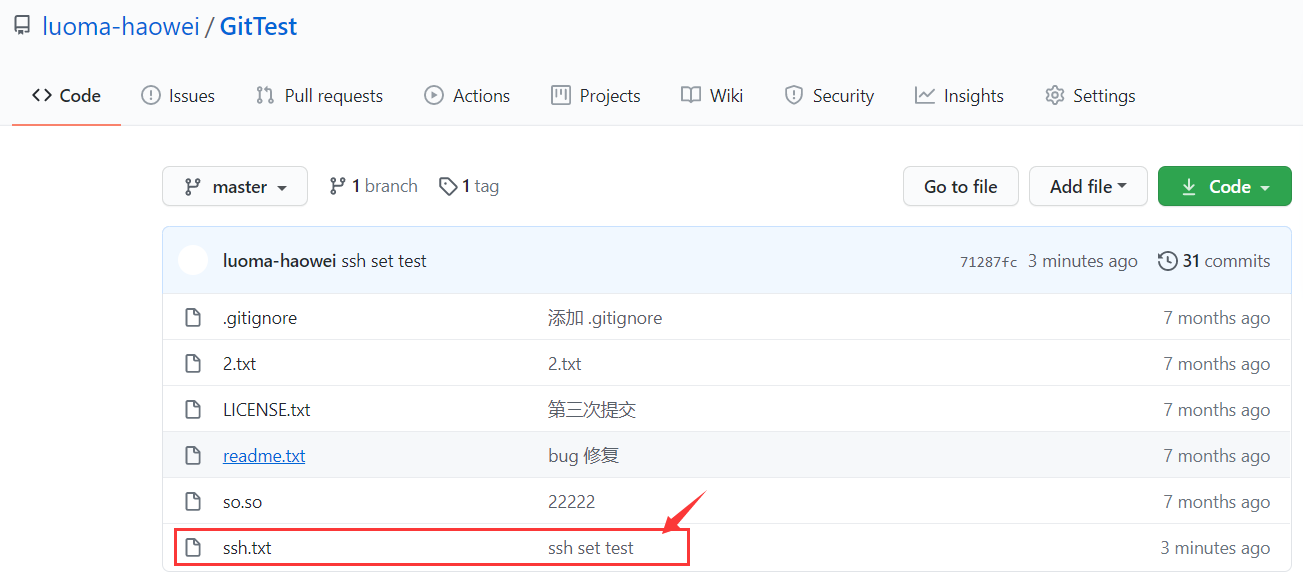Open commit hash 71287fc
This screenshot has width=1303, height=578.
989,262
